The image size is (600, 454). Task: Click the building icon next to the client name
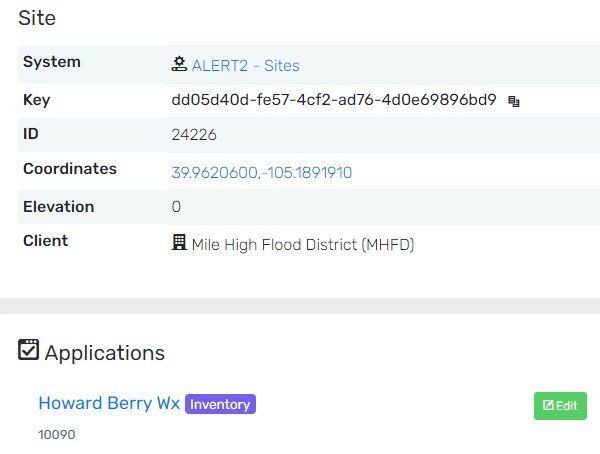pos(179,243)
